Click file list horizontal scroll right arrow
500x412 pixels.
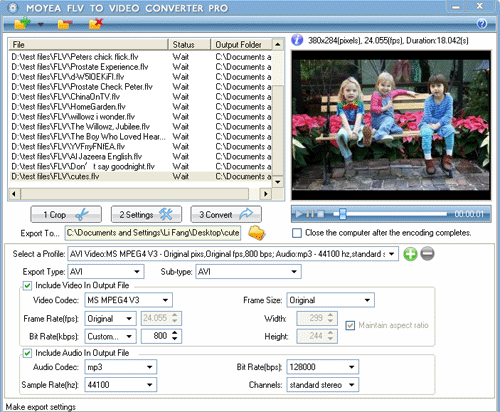click(x=265, y=194)
